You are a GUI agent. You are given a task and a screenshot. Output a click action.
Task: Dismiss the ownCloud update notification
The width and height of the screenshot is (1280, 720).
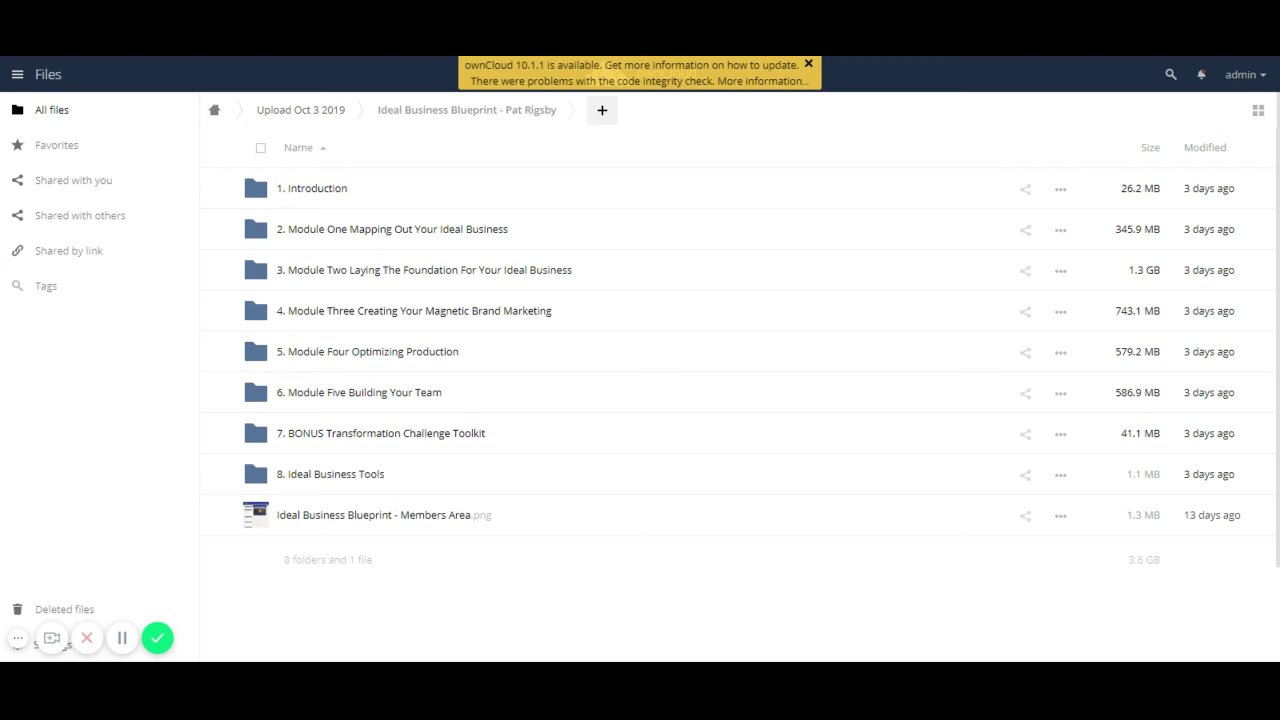pos(809,63)
